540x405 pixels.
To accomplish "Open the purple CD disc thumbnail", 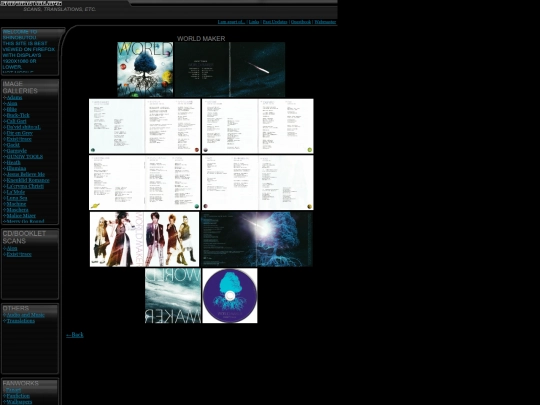I will [230, 295].
